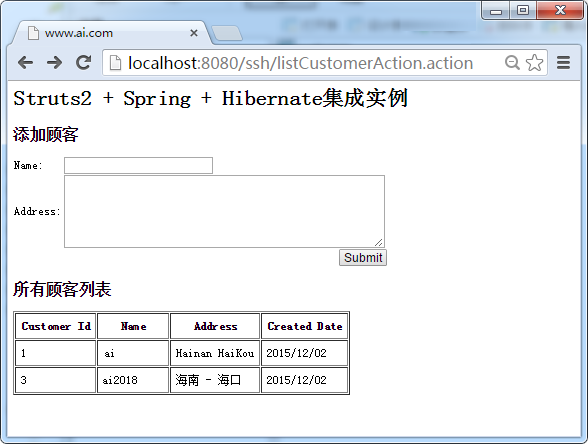The height and width of the screenshot is (444, 588).
Task: Click the Name input field
Action: click(138, 165)
